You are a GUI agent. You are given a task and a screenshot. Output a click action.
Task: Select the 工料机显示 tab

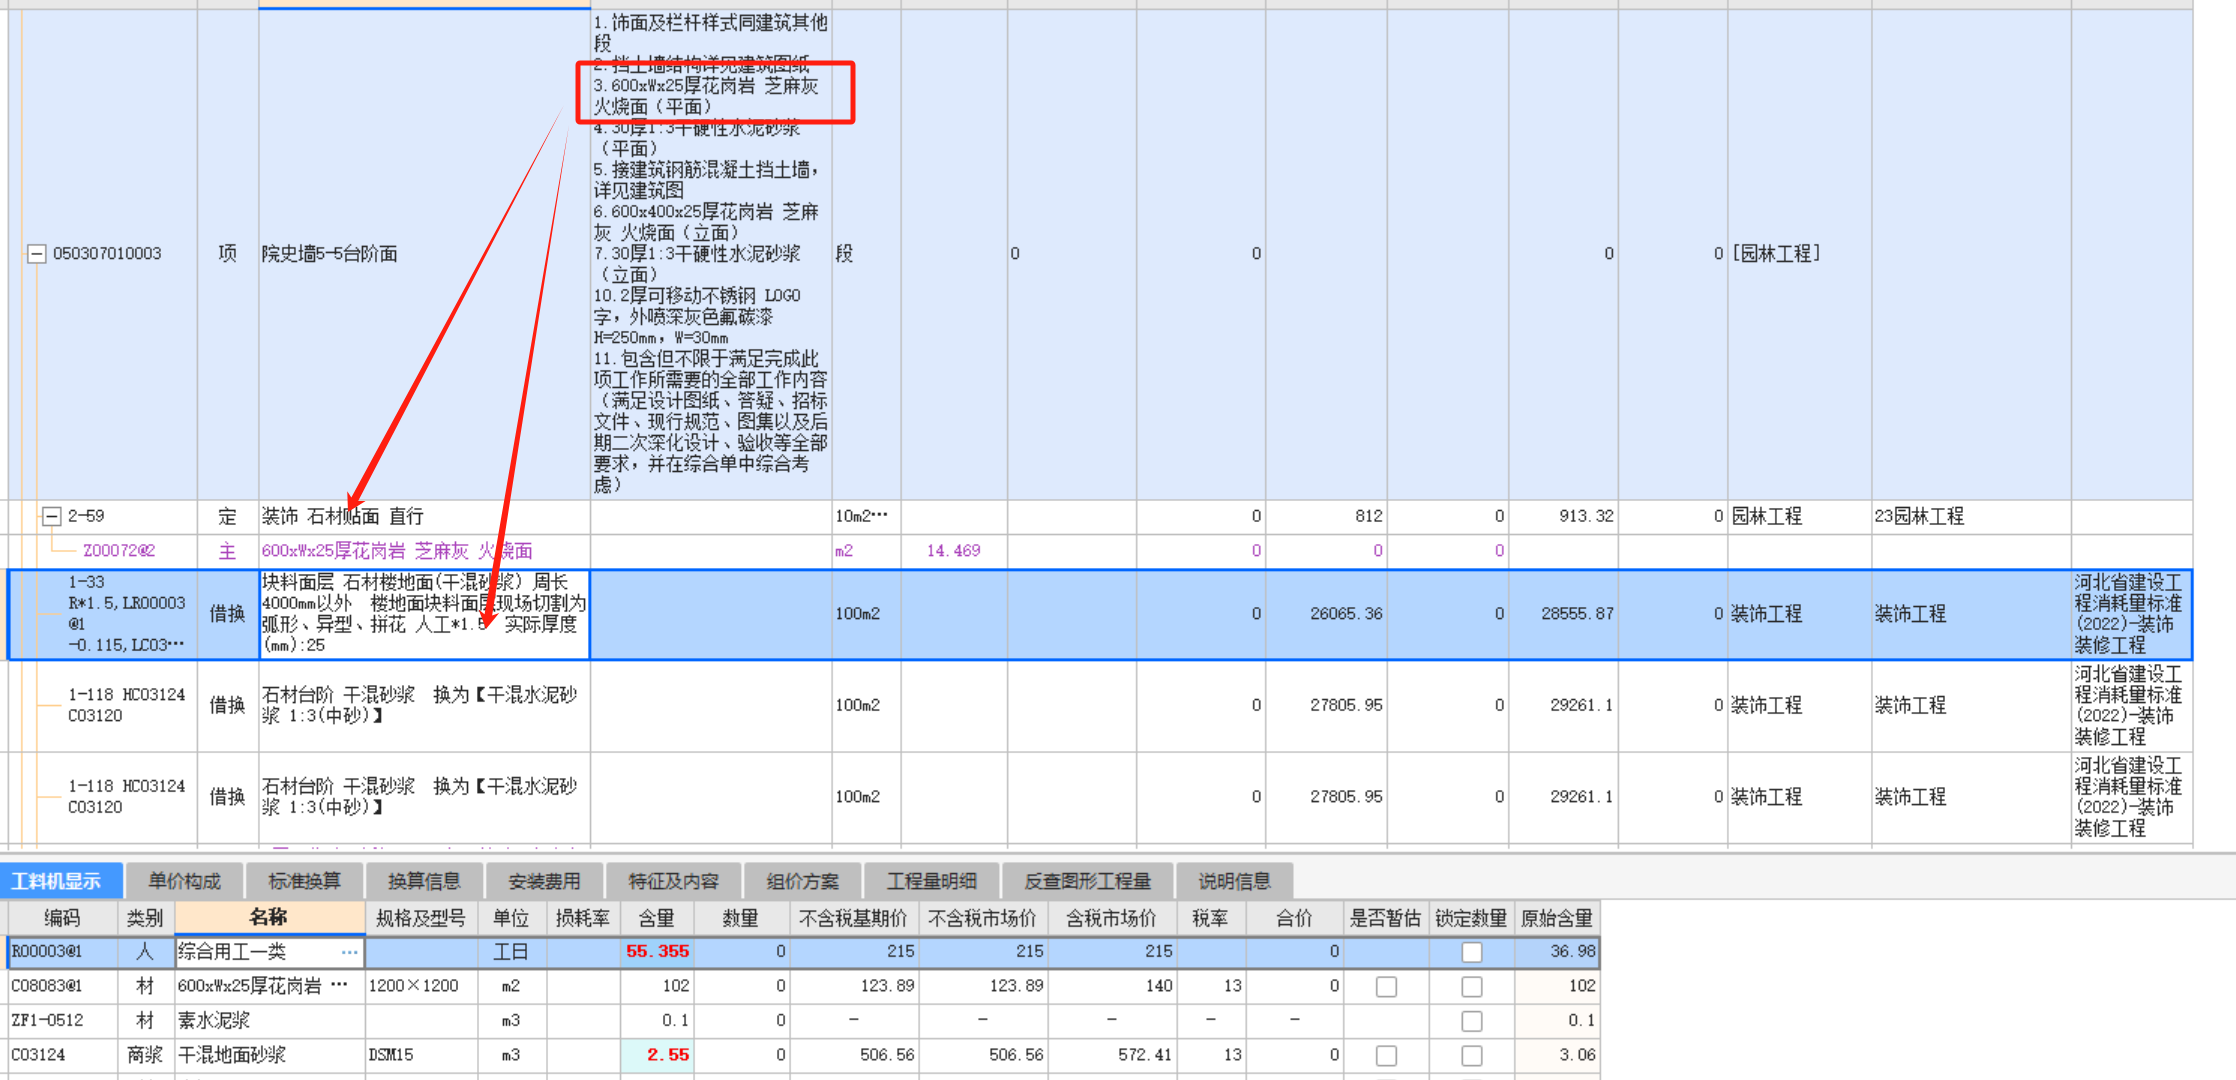pyautogui.click(x=57, y=881)
